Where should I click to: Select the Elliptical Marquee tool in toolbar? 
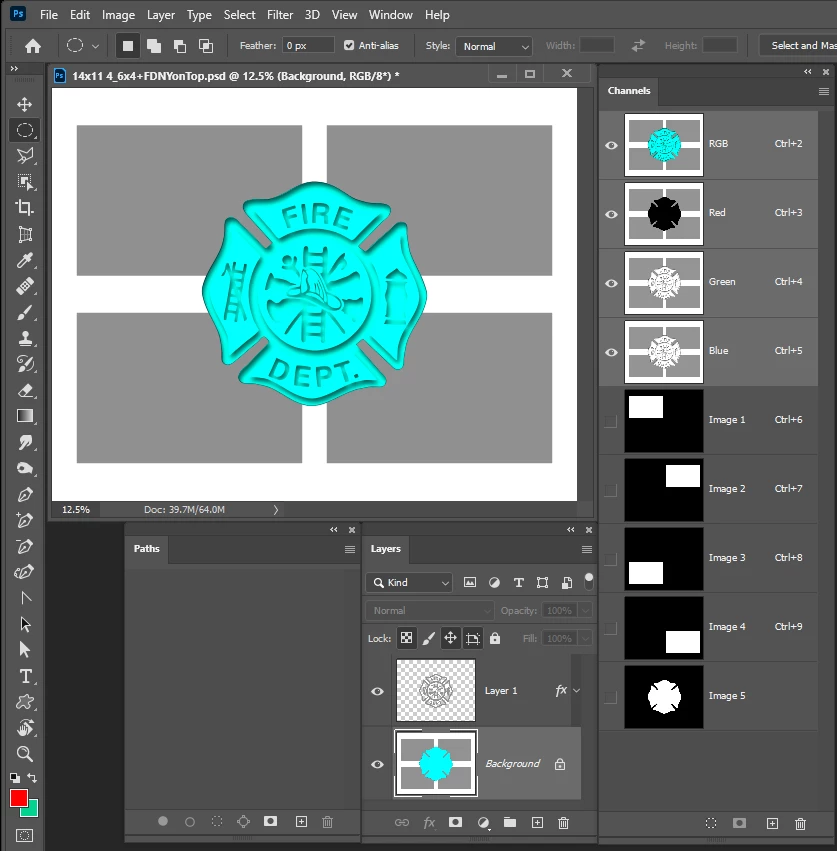tap(24, 130)
